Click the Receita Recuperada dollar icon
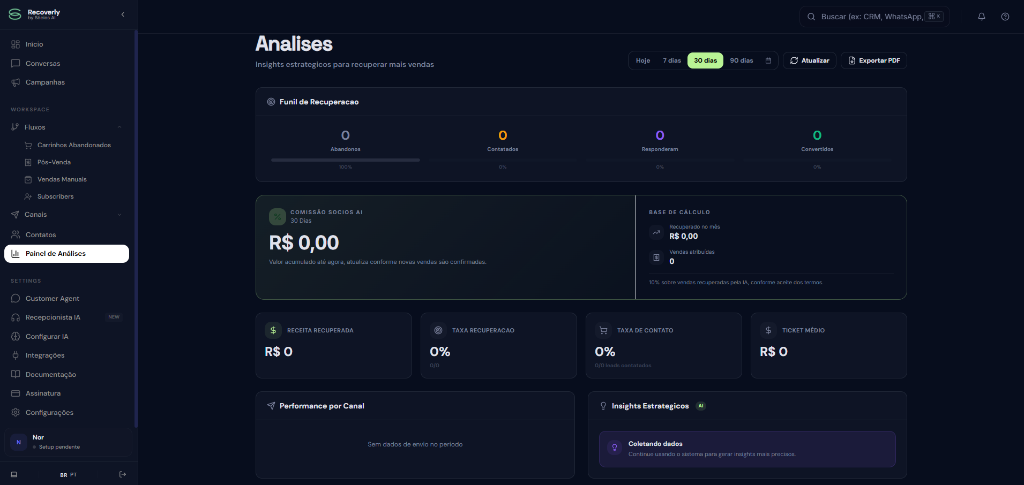 pos(273,330)
